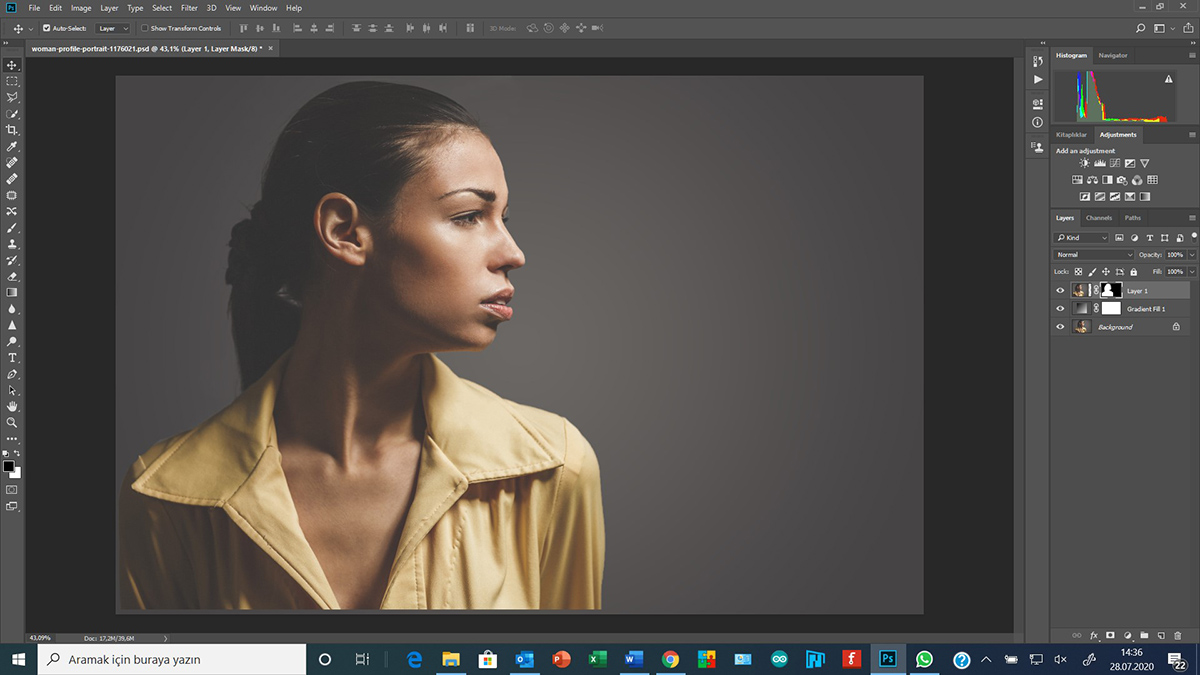Enable Show Transform Controls checkbox

[x=145, y=28]
